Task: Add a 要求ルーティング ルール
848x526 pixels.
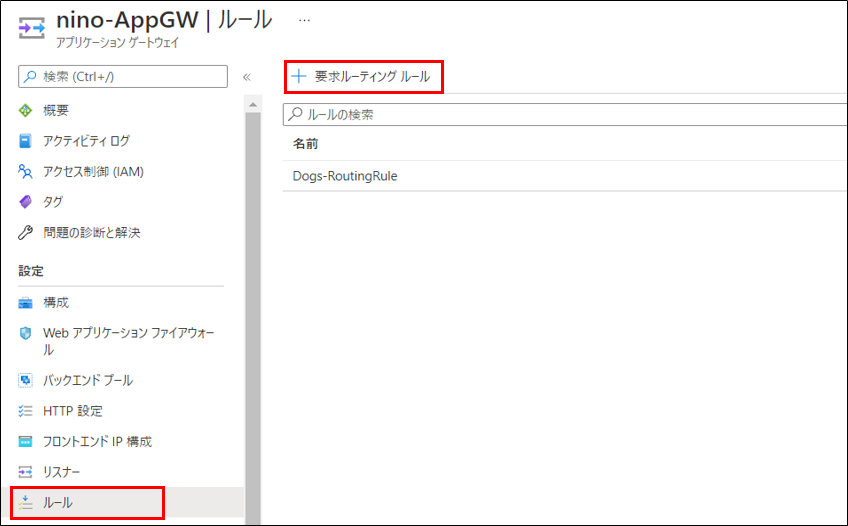Action: coord(364,77)
